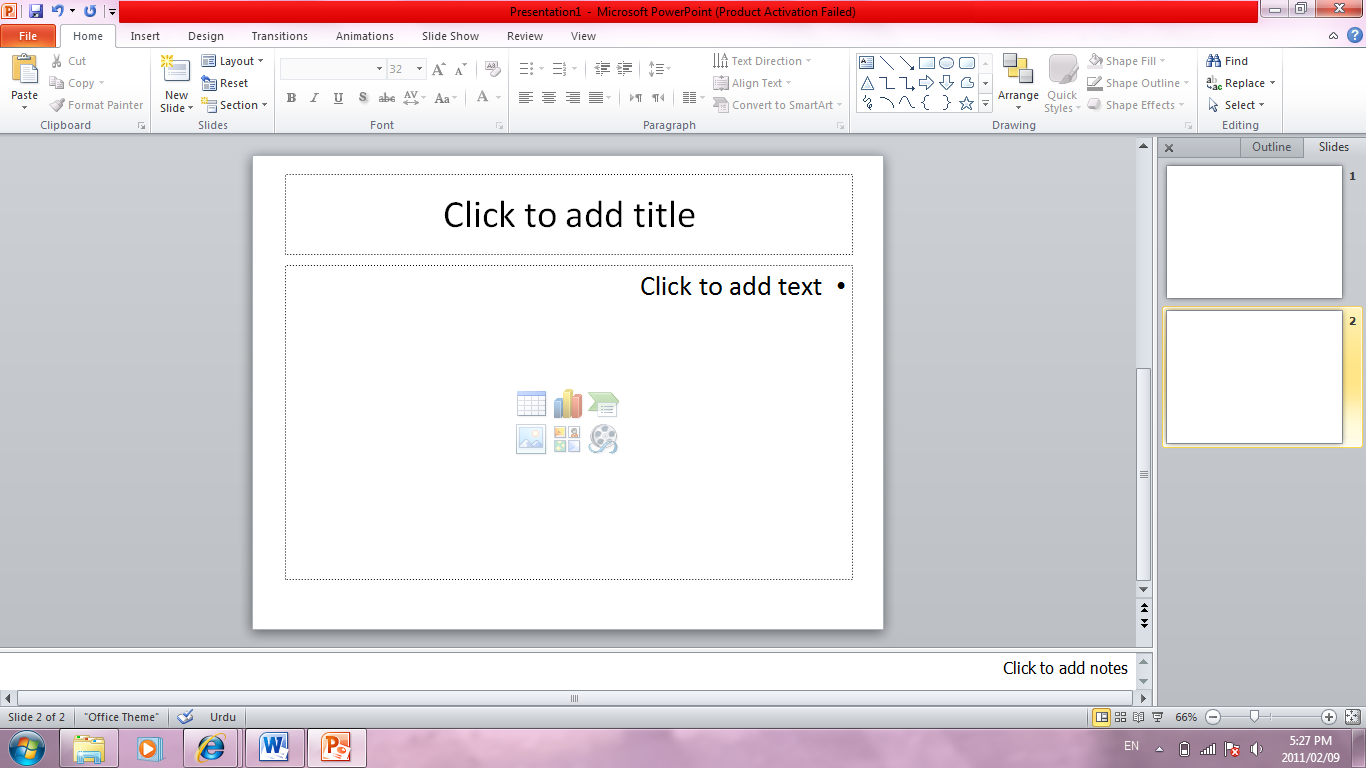
Task: Toggle text Shadow
Action: [362, 98]
